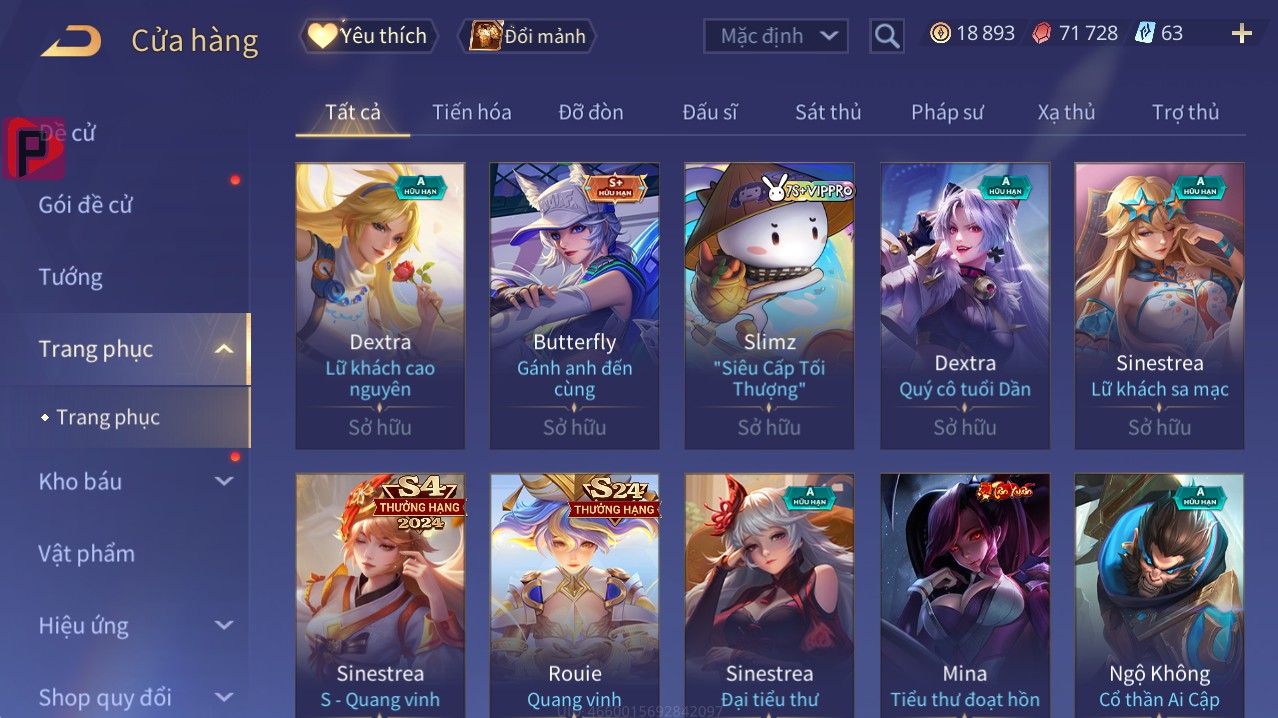
Task: Tap the gold coin balance icon
Action: [940, 33]
